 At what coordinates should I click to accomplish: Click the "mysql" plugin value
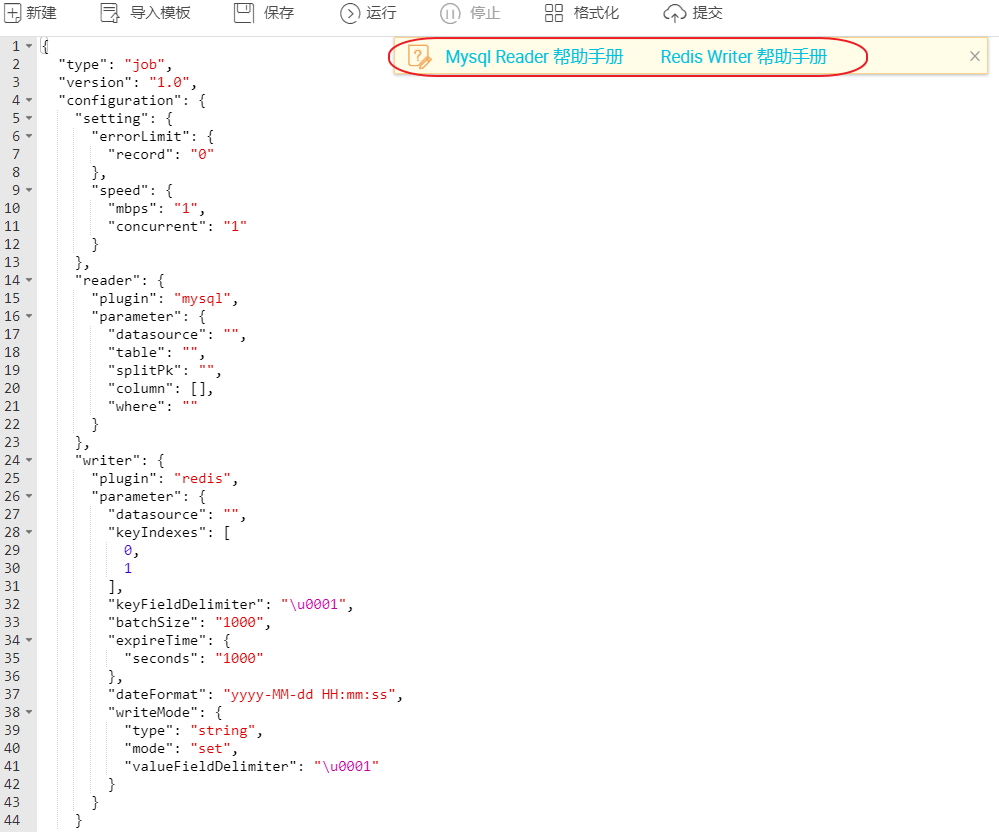click(203, 298)
